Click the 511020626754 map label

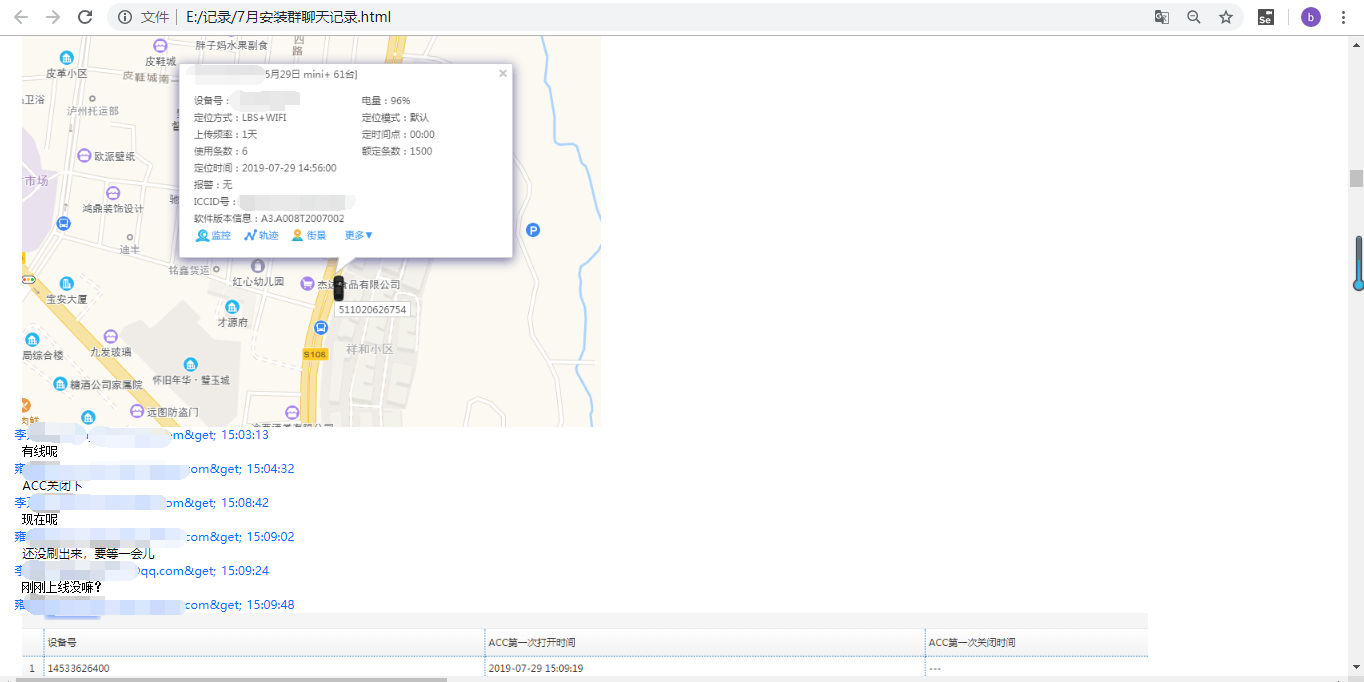pyautogui.click(x=372, y=310)
